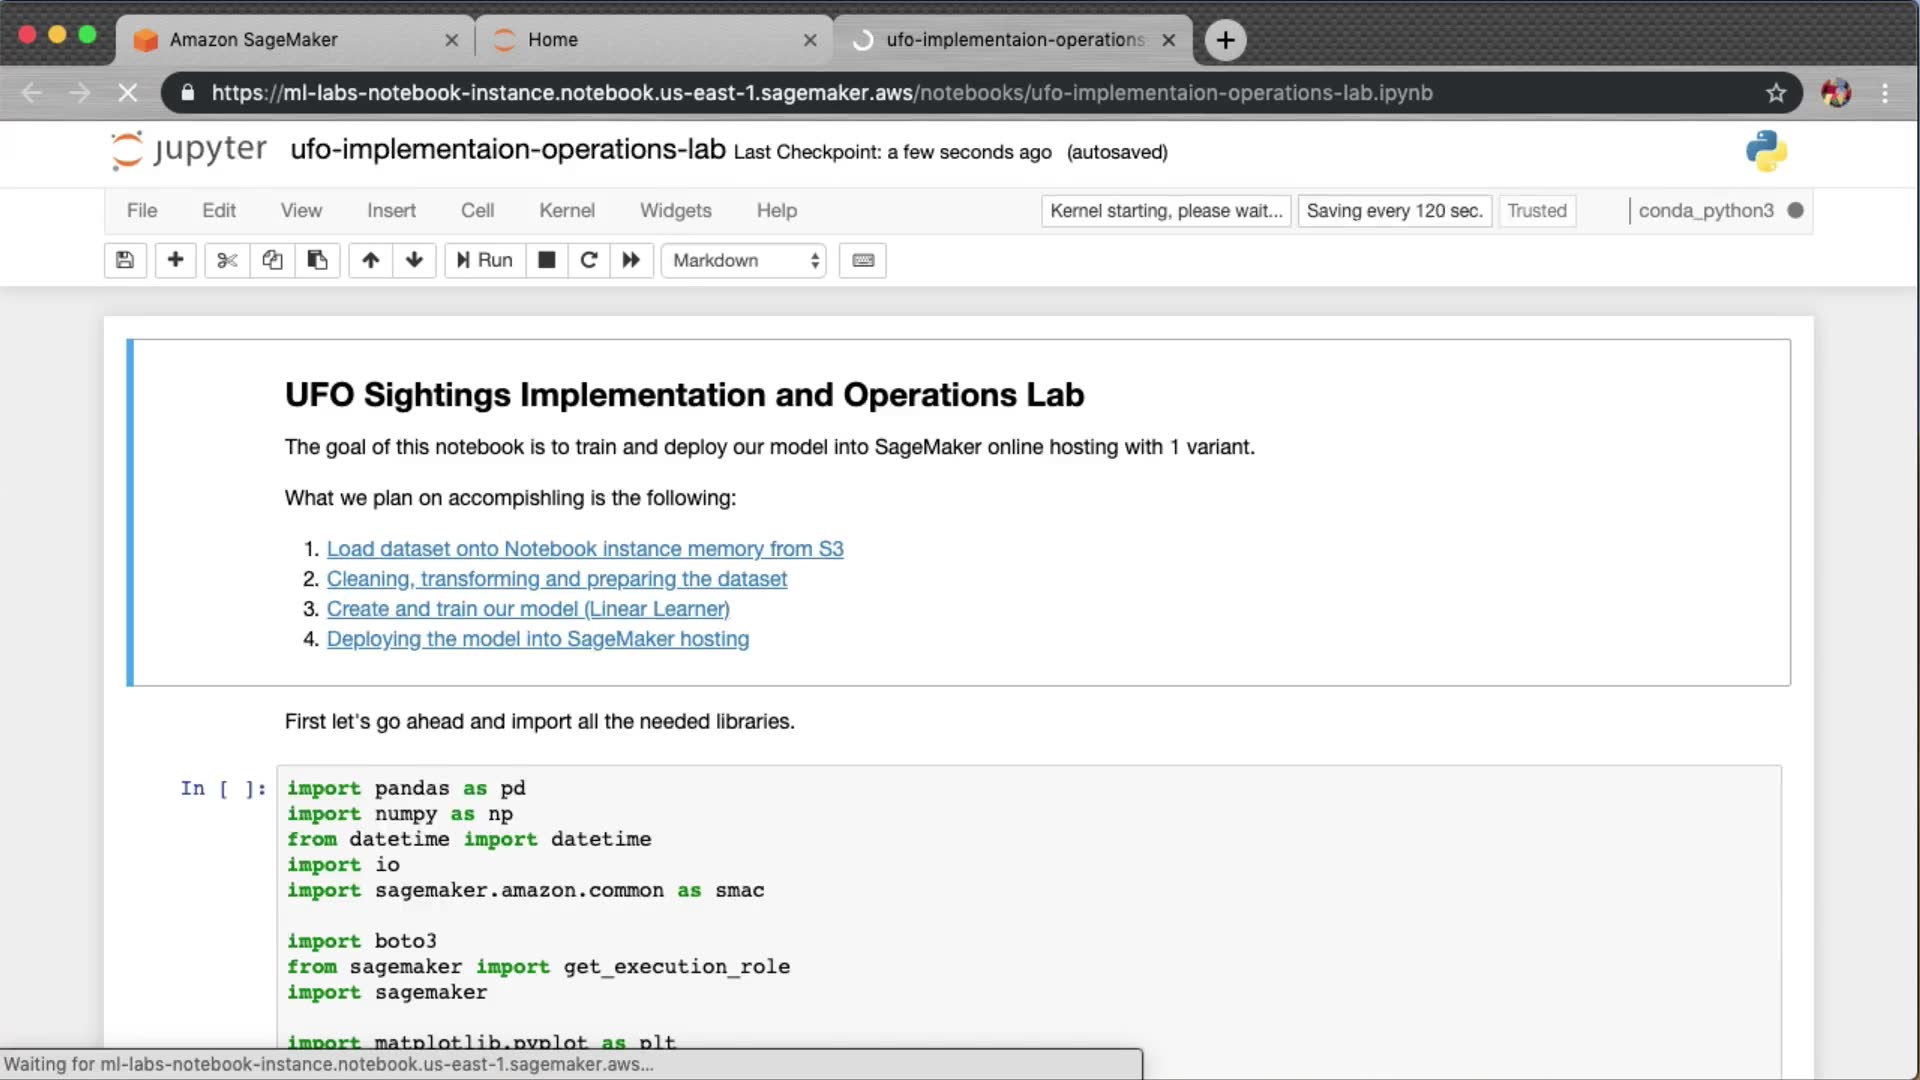
Task: Insert cell below with plus icon
Action: (175, 260)
